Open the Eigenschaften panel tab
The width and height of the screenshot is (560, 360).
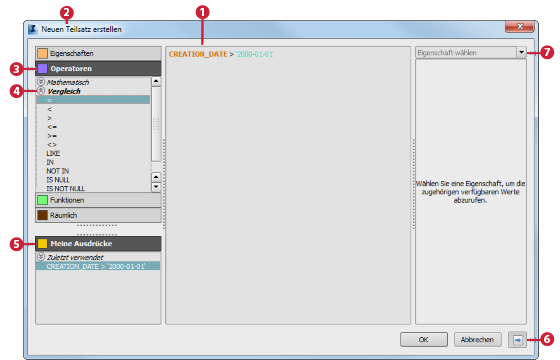(98, 54)
